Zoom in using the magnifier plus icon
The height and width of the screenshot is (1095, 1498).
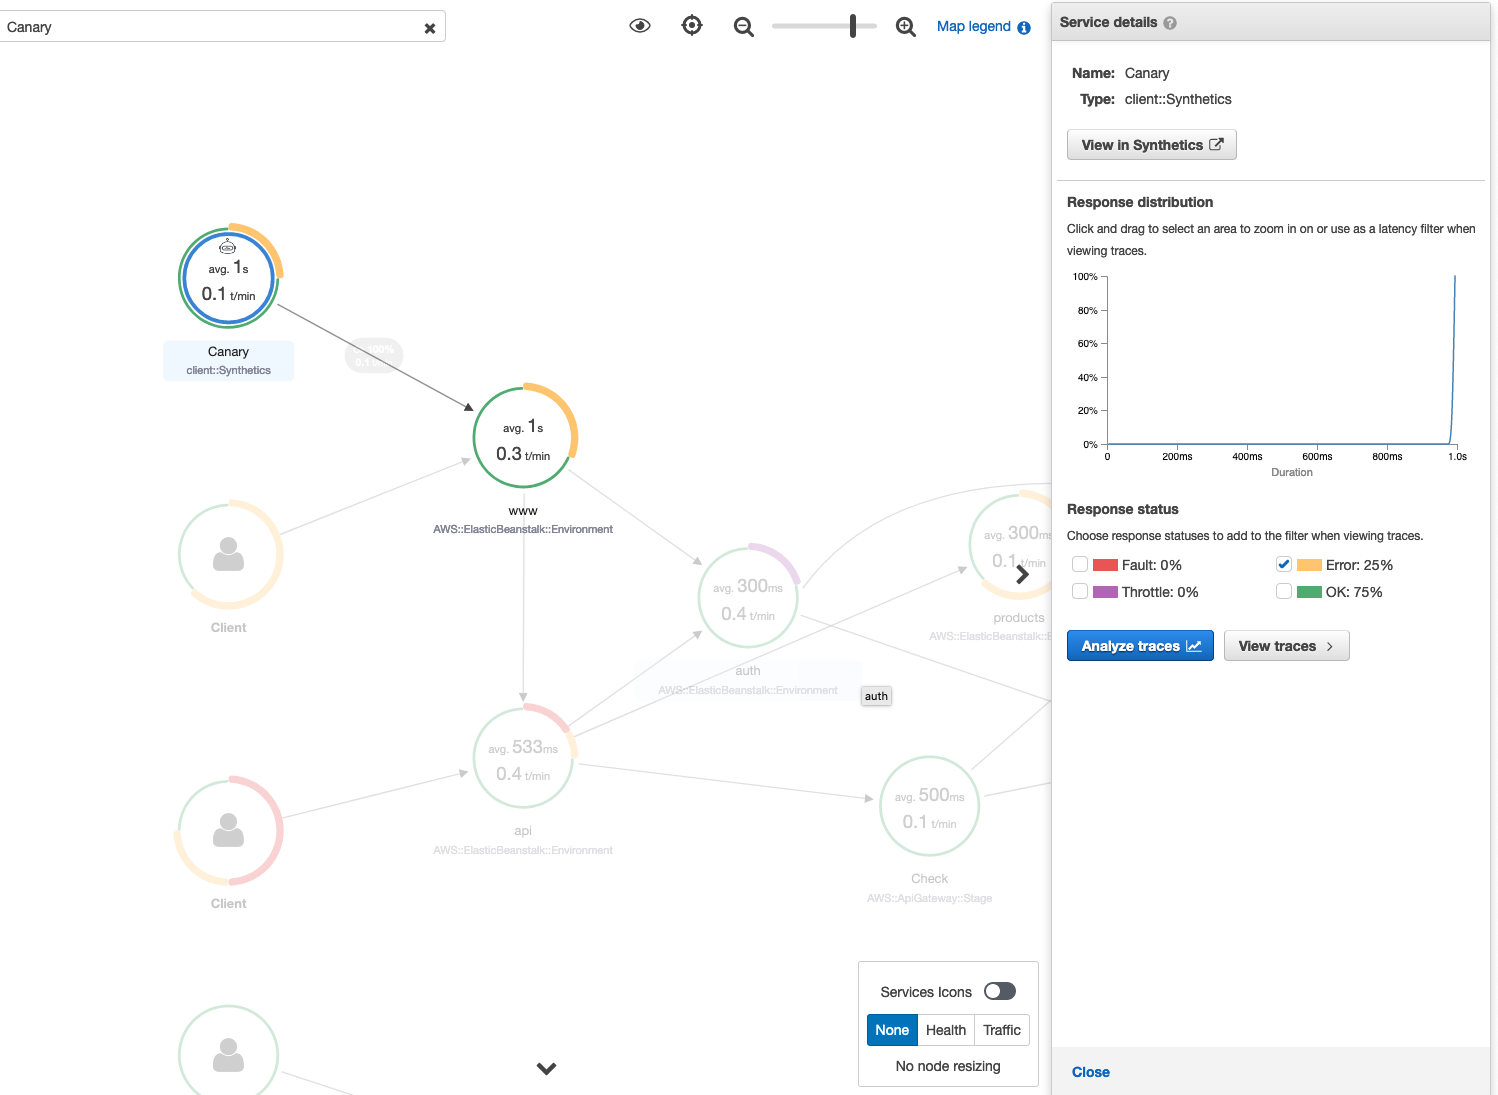pyautogui.click(x=905, y=26)
